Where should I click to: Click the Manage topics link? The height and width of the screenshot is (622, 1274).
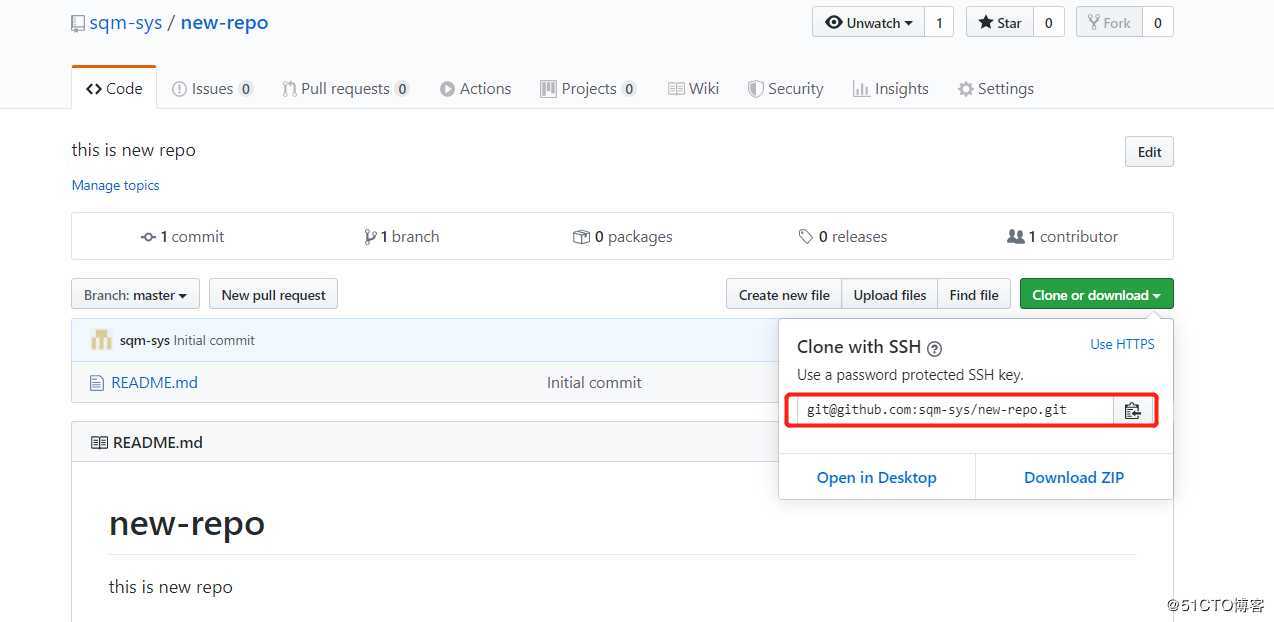(x=115, y=185)
